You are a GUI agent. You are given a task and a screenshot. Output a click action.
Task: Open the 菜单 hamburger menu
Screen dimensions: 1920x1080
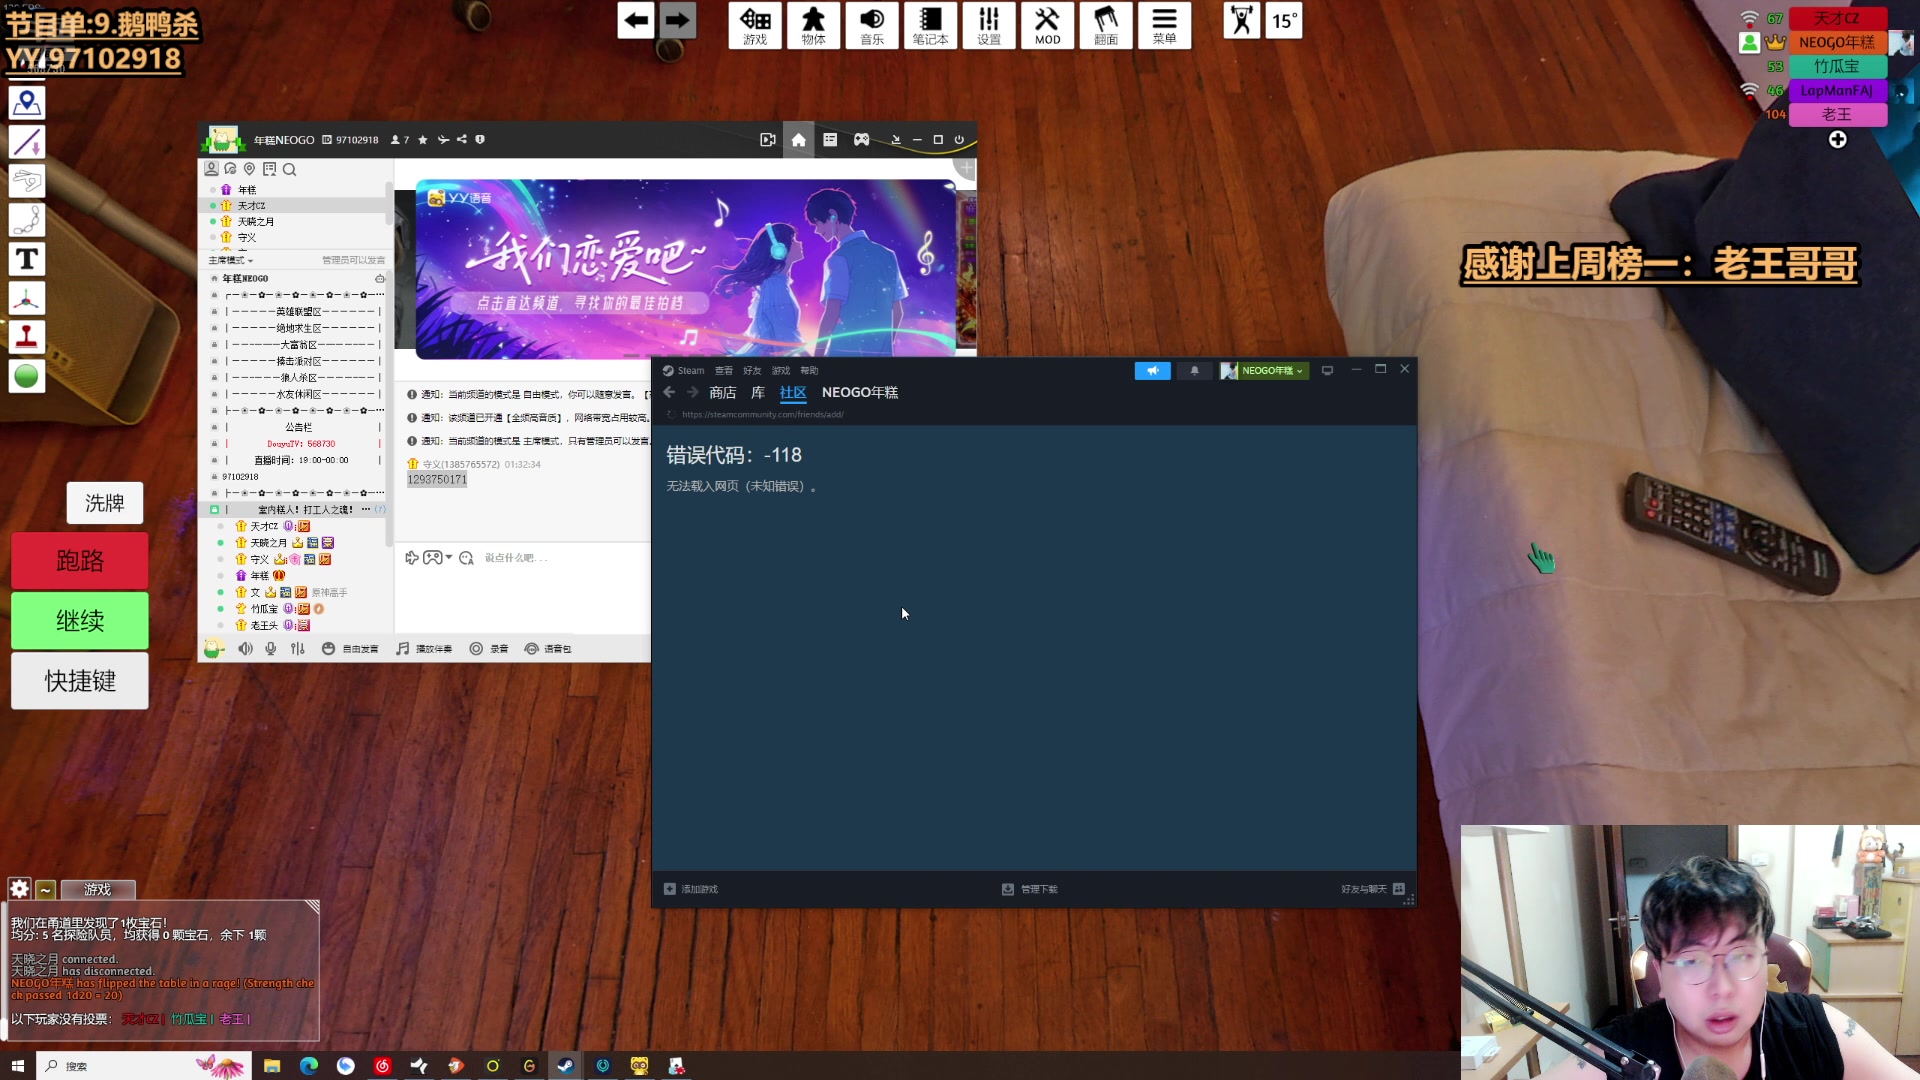pos(1164,25)
